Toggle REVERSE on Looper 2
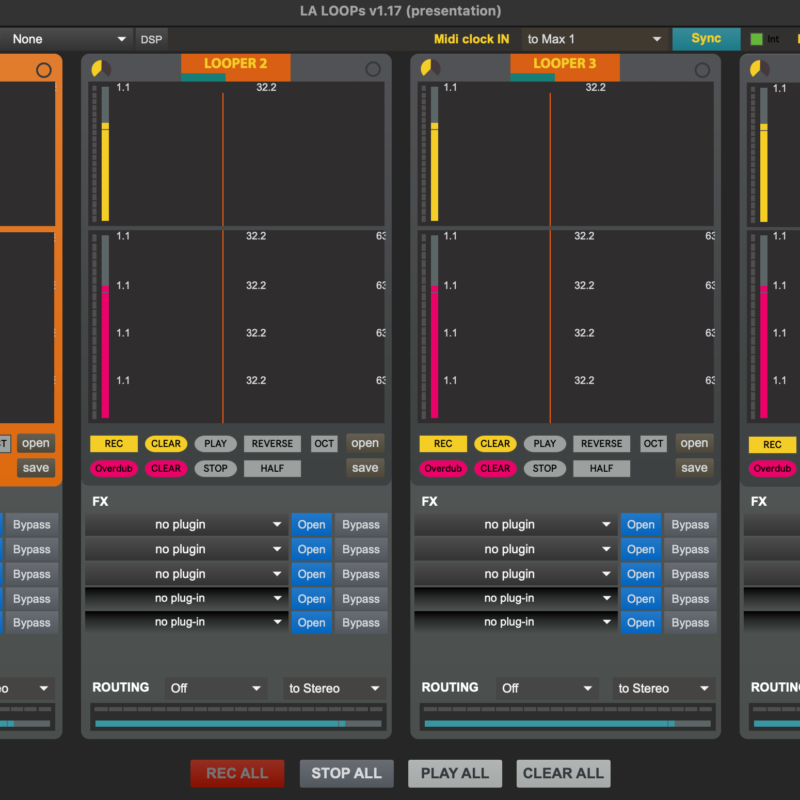Image resolution: width=800 pixels, height=800 pixels. click(x=272, y=444)
